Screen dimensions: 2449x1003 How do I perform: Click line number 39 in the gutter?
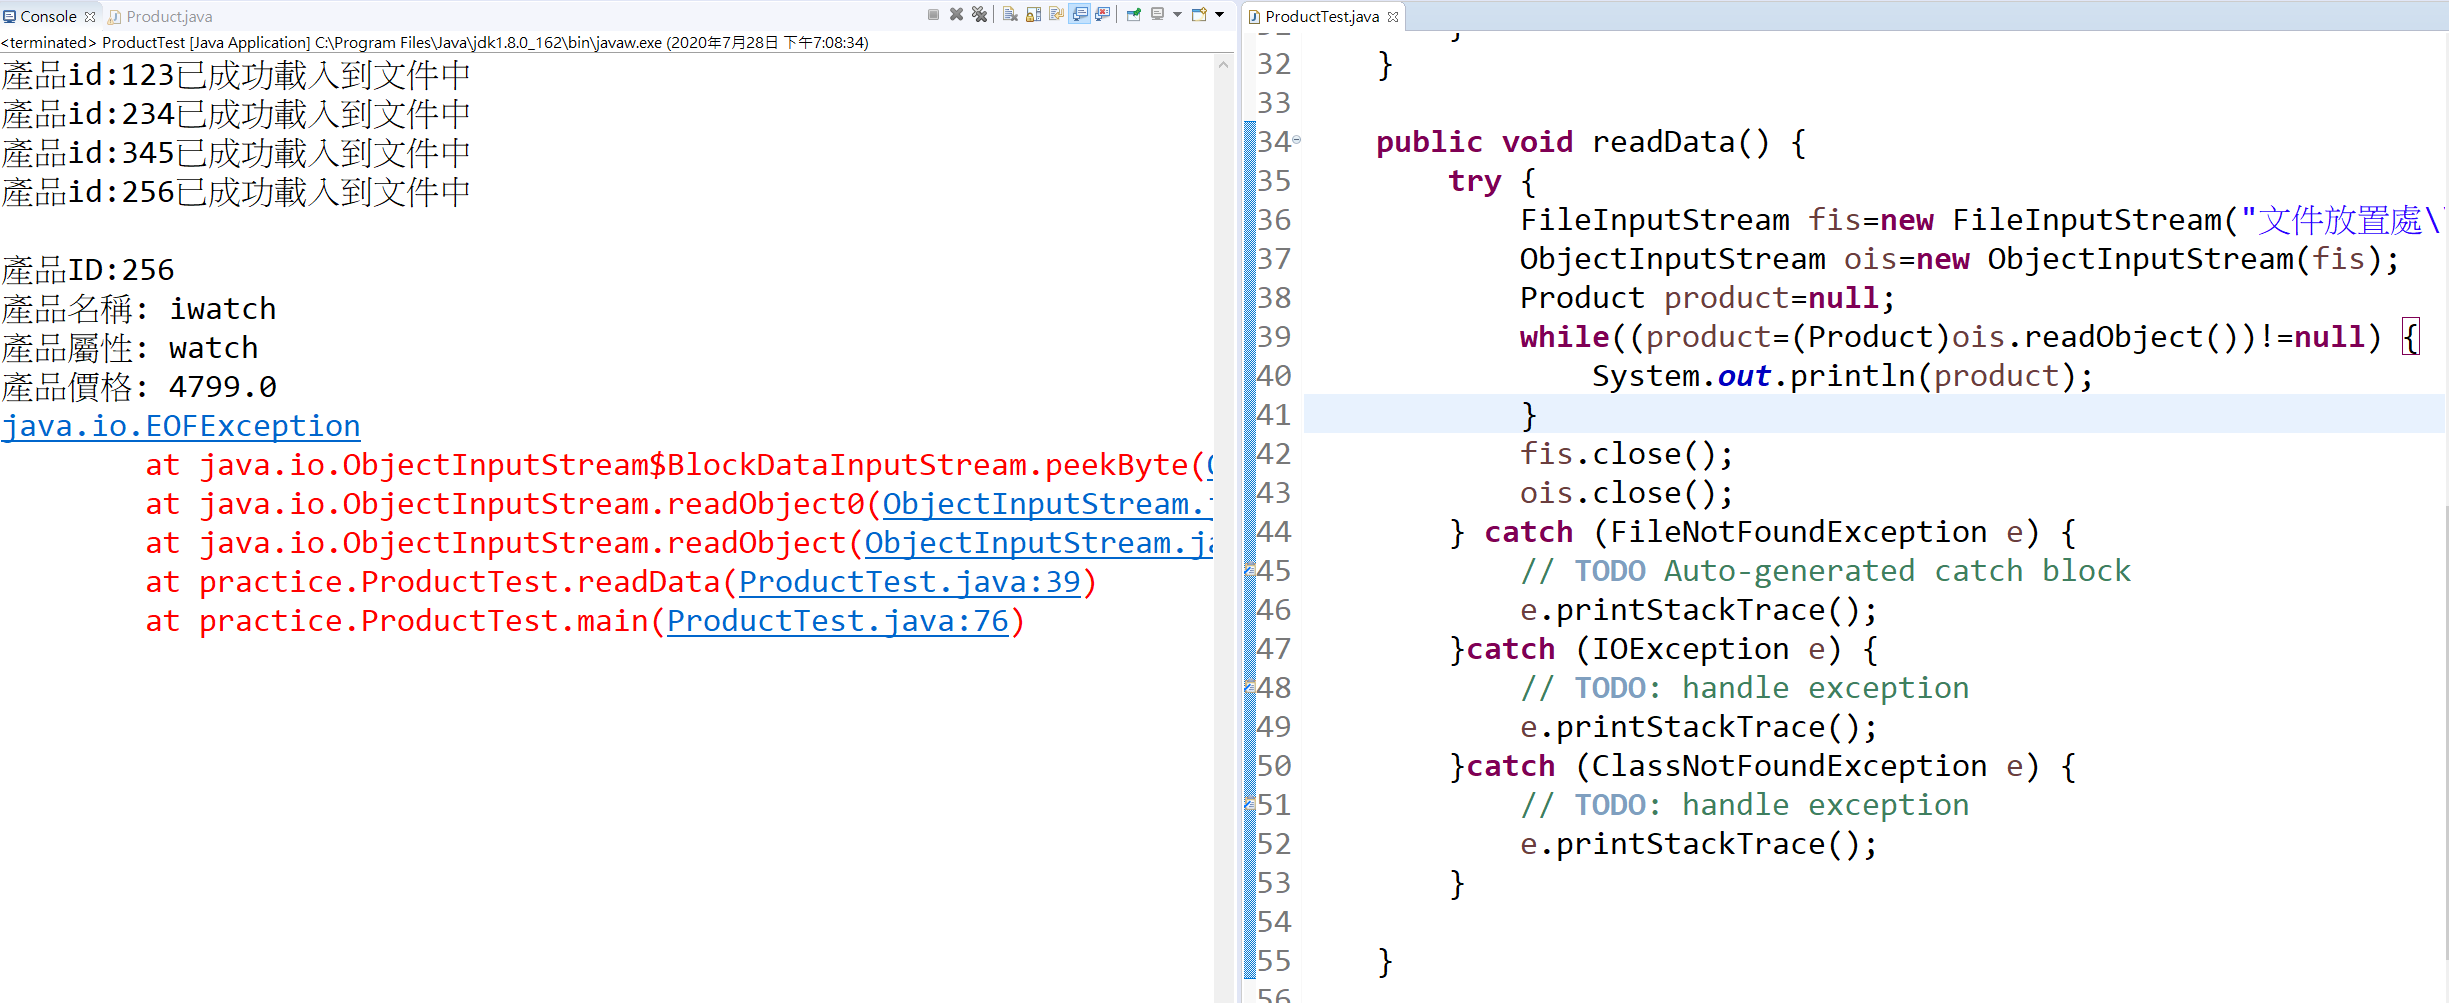(x=1274, y=337)
